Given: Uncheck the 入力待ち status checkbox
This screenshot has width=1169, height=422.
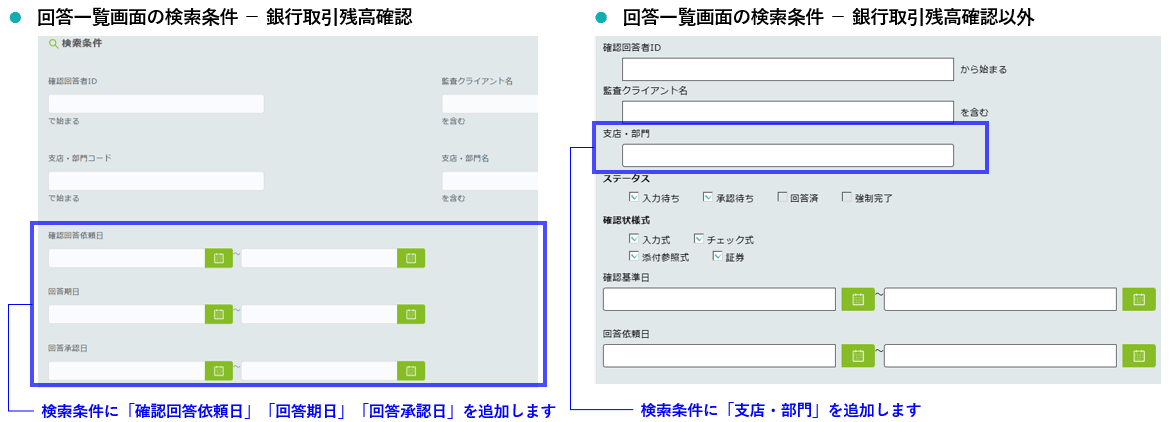Looking at the screenshot, I should 634,198.
